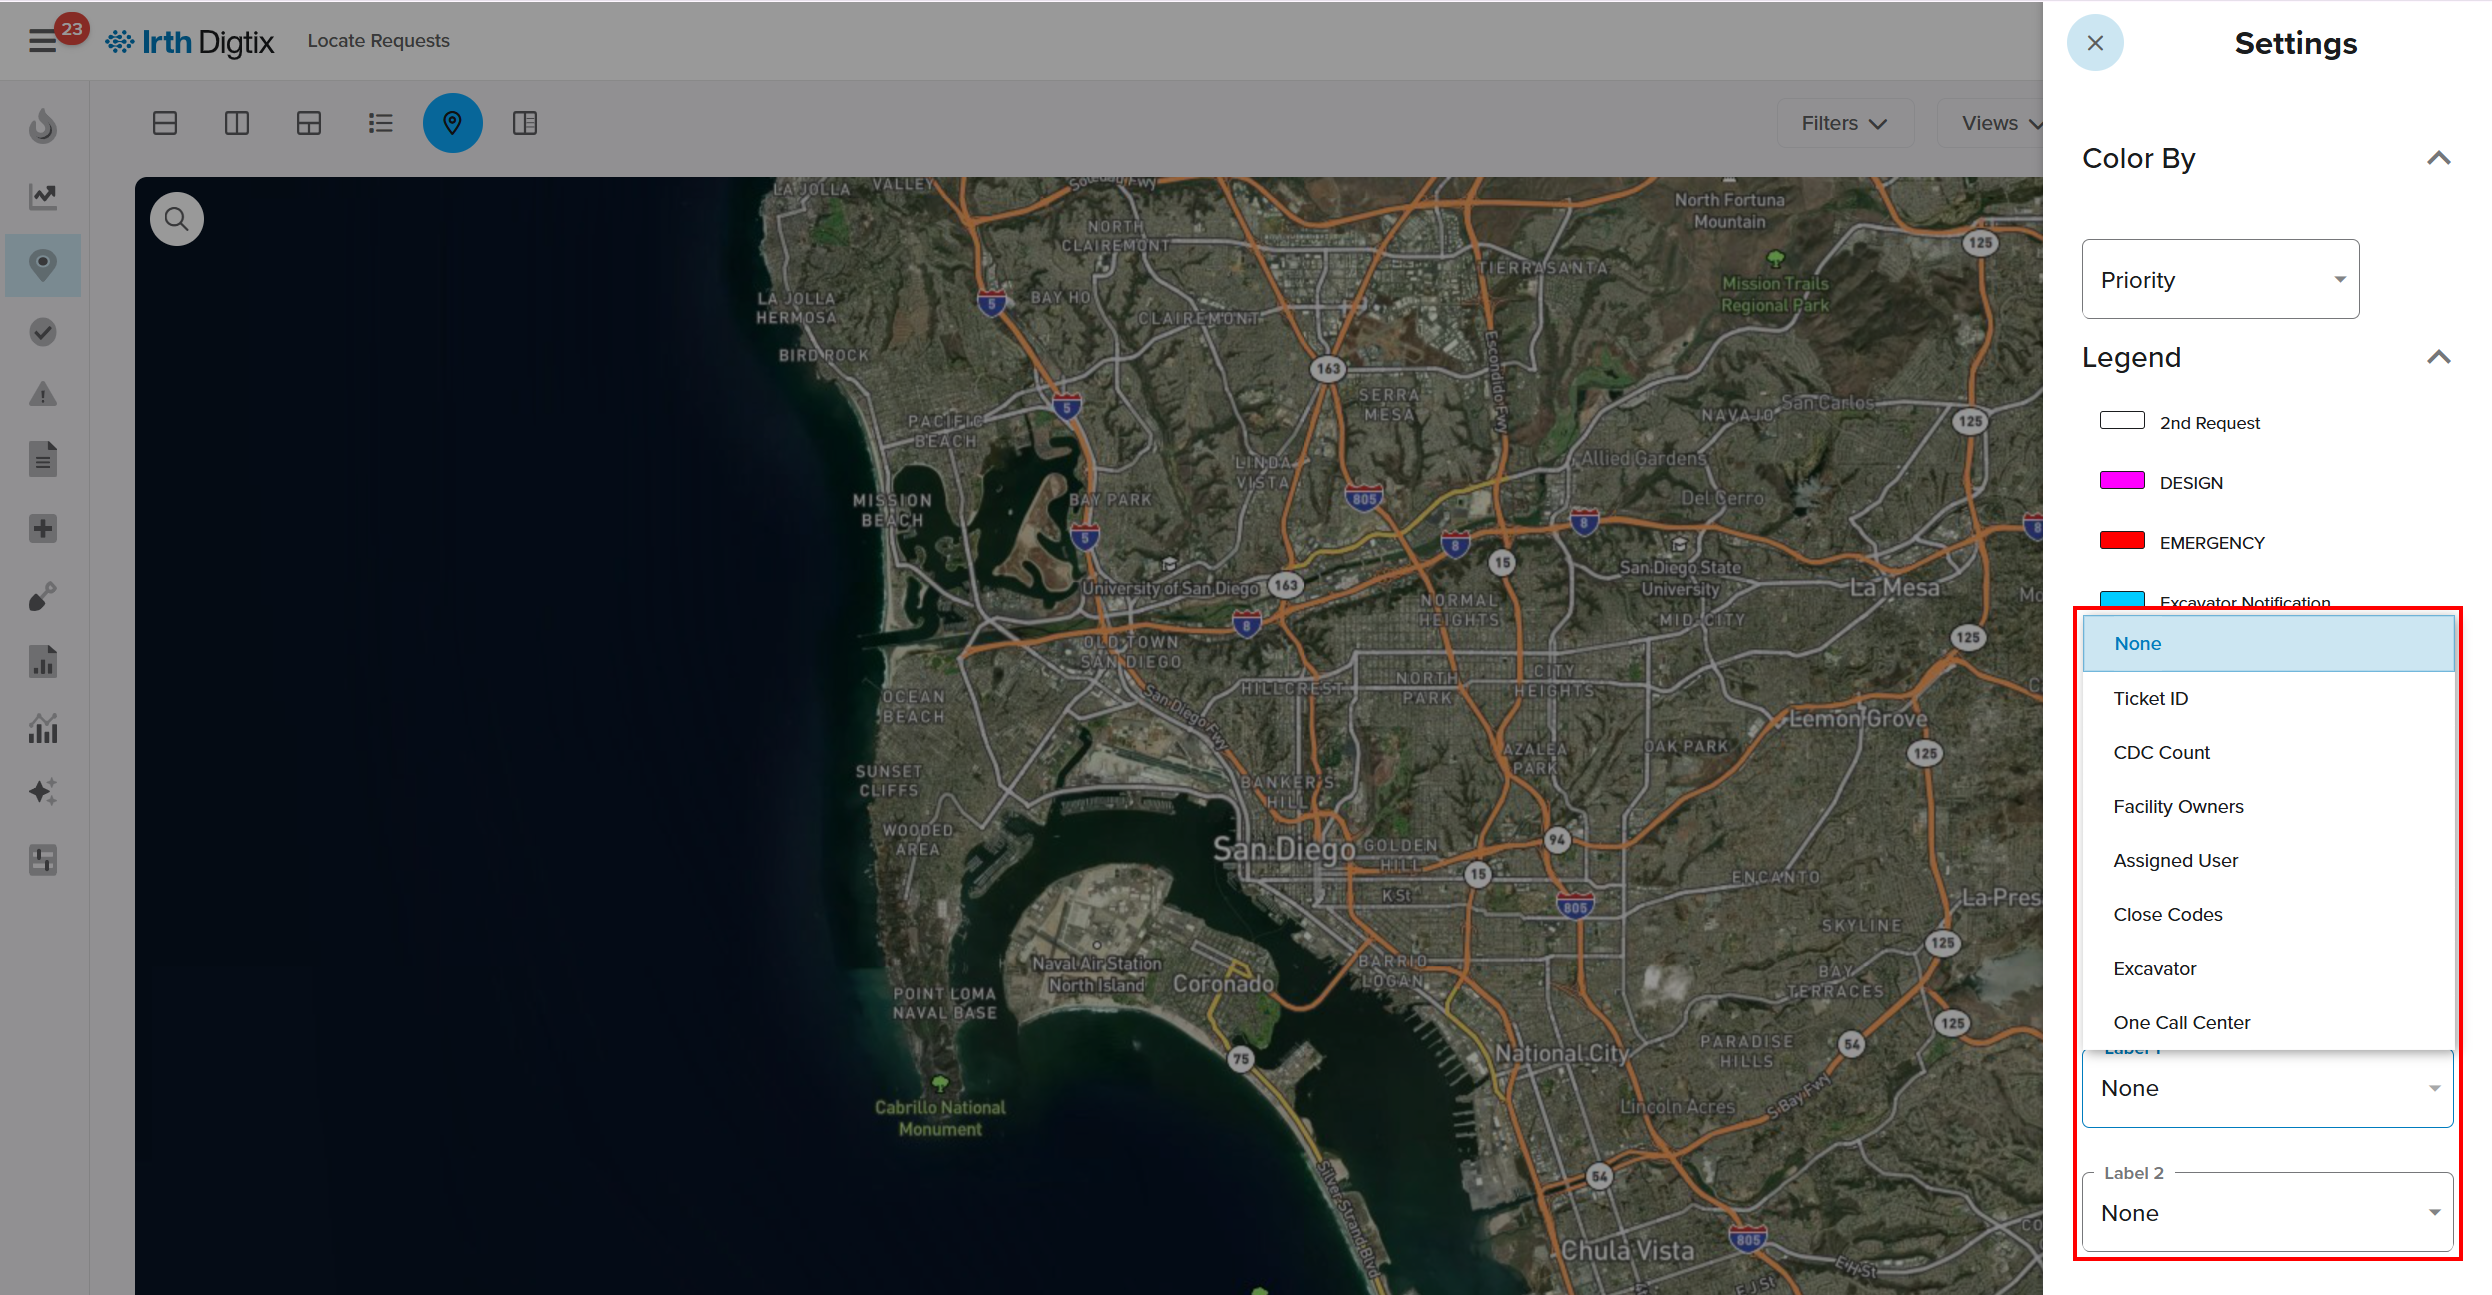Choose Ticket ID from the list
Screen dimensions: 2492x1295
2151,698
